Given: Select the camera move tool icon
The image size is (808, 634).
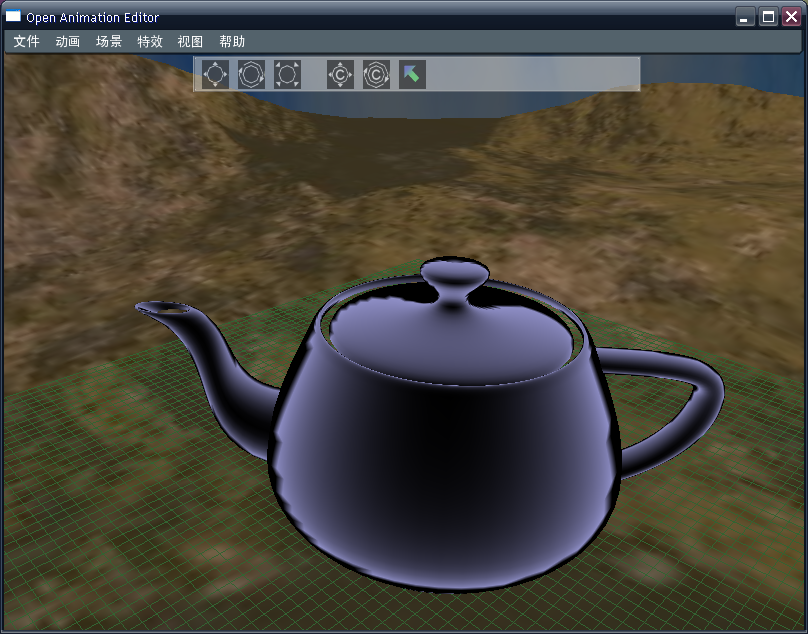Looking at the screenshot, I should point(341,74).
